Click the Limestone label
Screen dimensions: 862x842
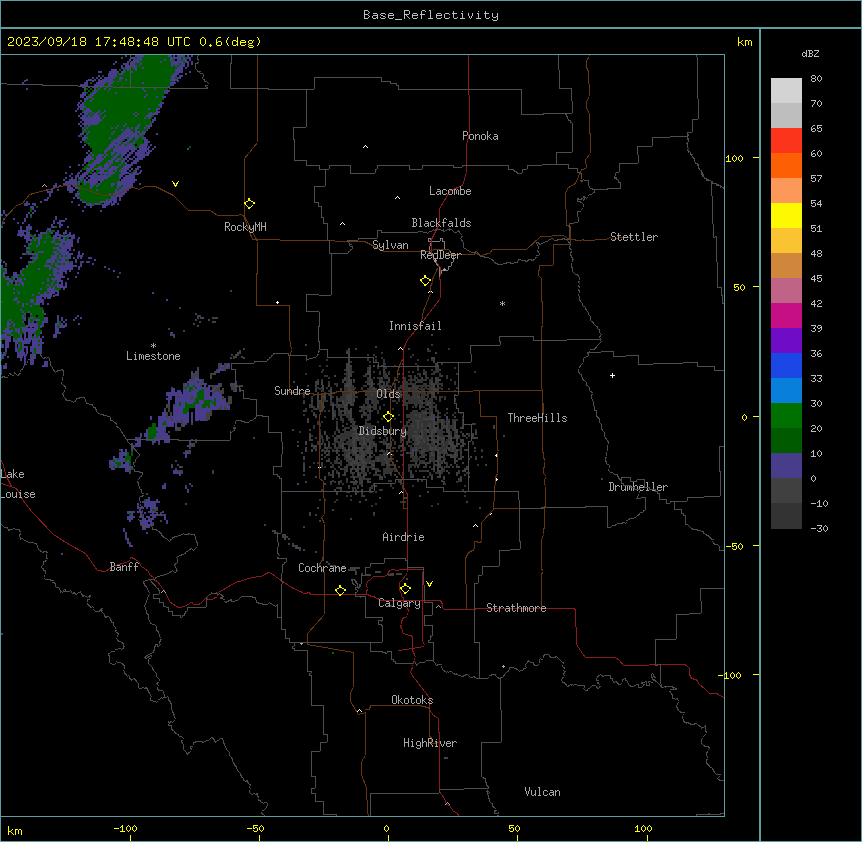(x=153, y=356)
